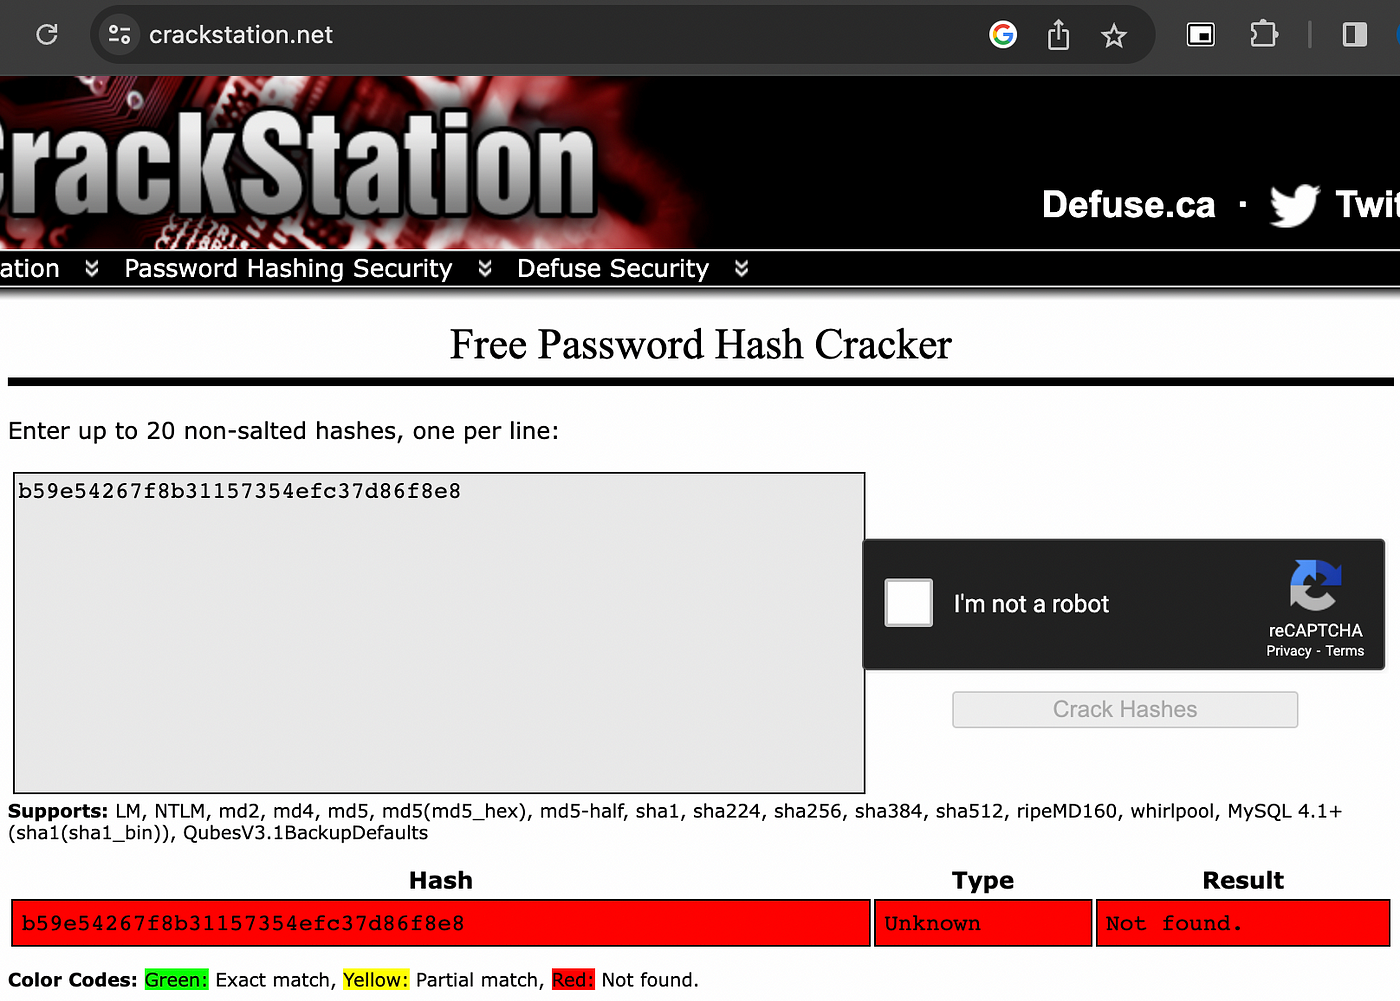Click the Red color code label
Viewport: 1400px width, 1001px height.
coord(573,980)
